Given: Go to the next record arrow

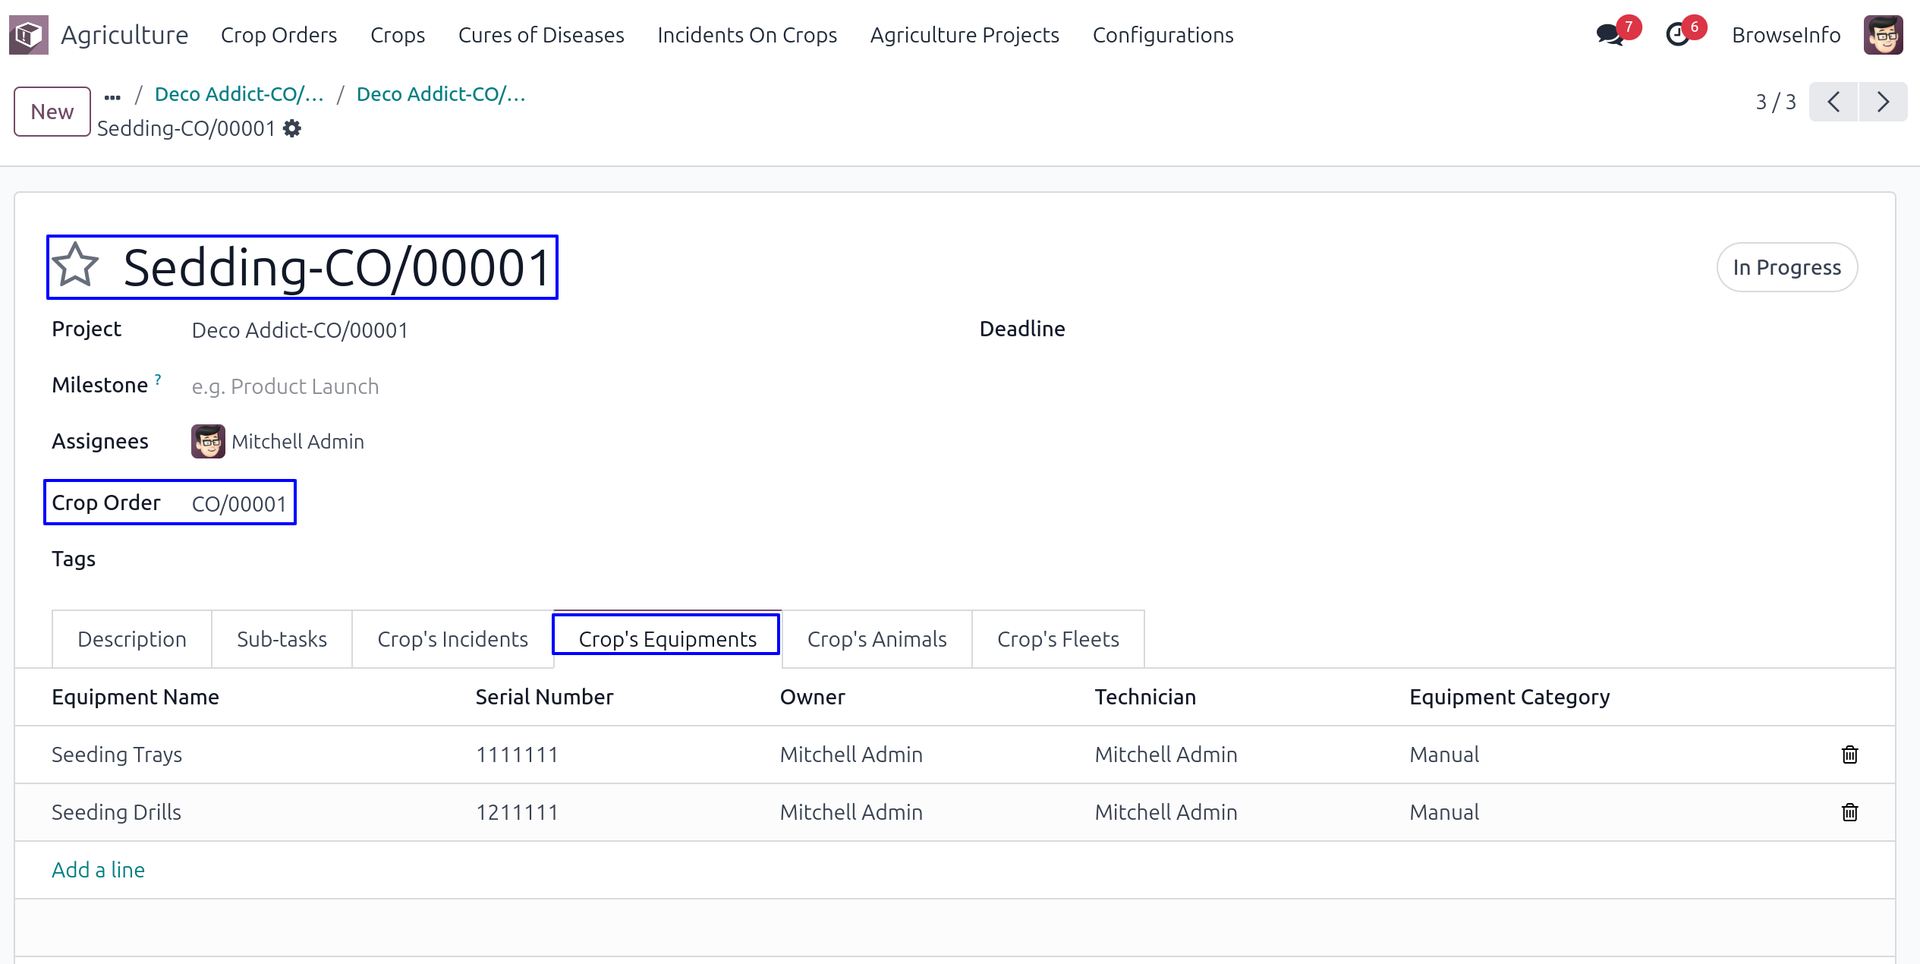Looking at the screenshot, I should click(1882, 102).
